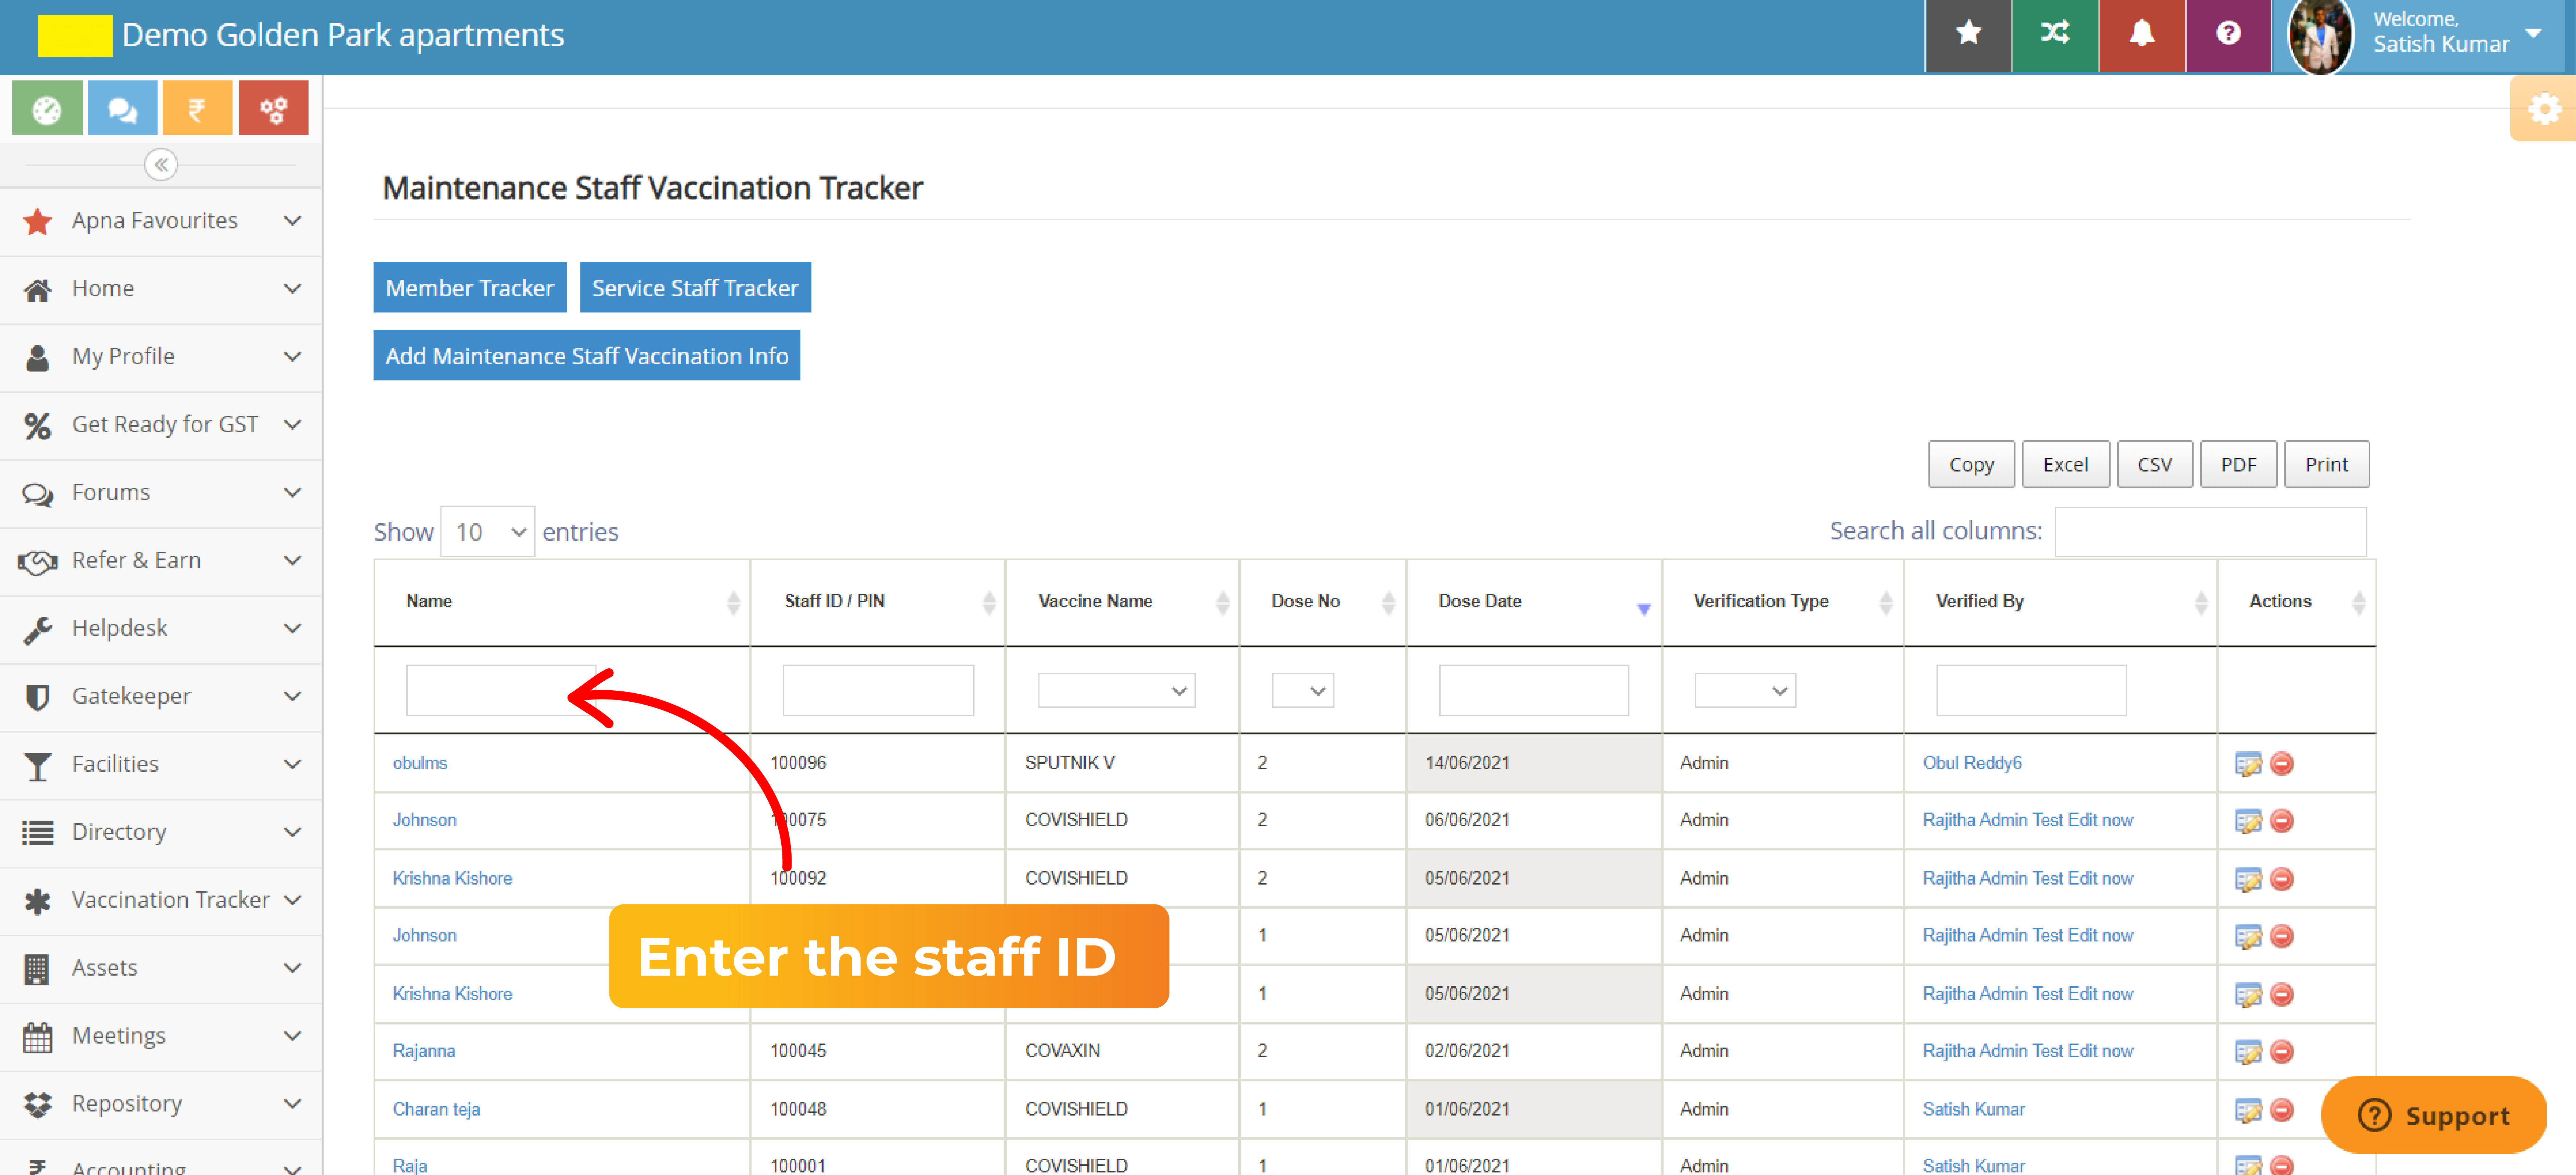Open the Vaccine Name filter dropdown
This screenshot has width=2576, height=1175.
[1117, 691]
